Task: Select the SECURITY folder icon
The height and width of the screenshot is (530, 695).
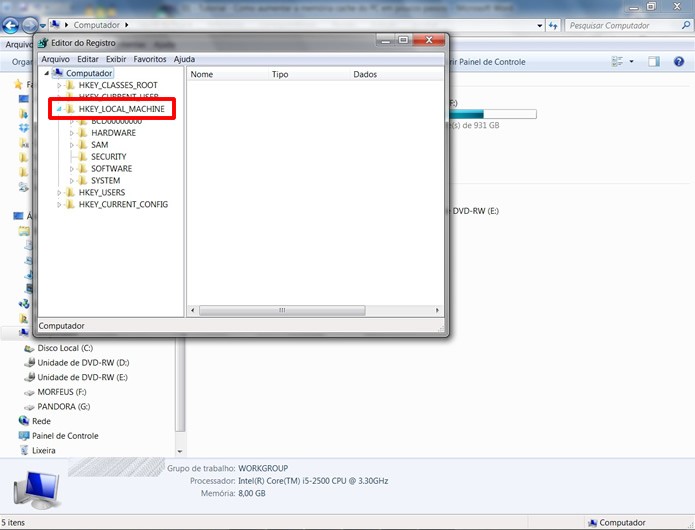Action: pyautogui.click(x=82, y=156)
